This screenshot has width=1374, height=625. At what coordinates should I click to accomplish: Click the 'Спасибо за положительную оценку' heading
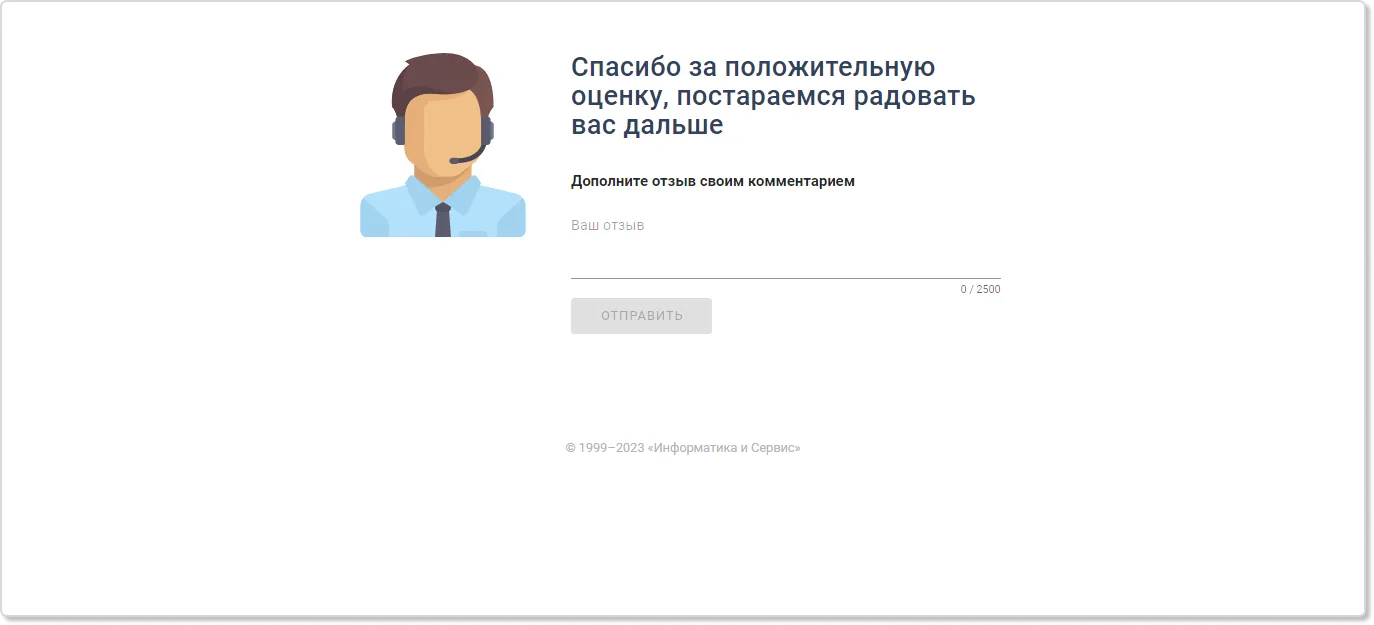773,96
